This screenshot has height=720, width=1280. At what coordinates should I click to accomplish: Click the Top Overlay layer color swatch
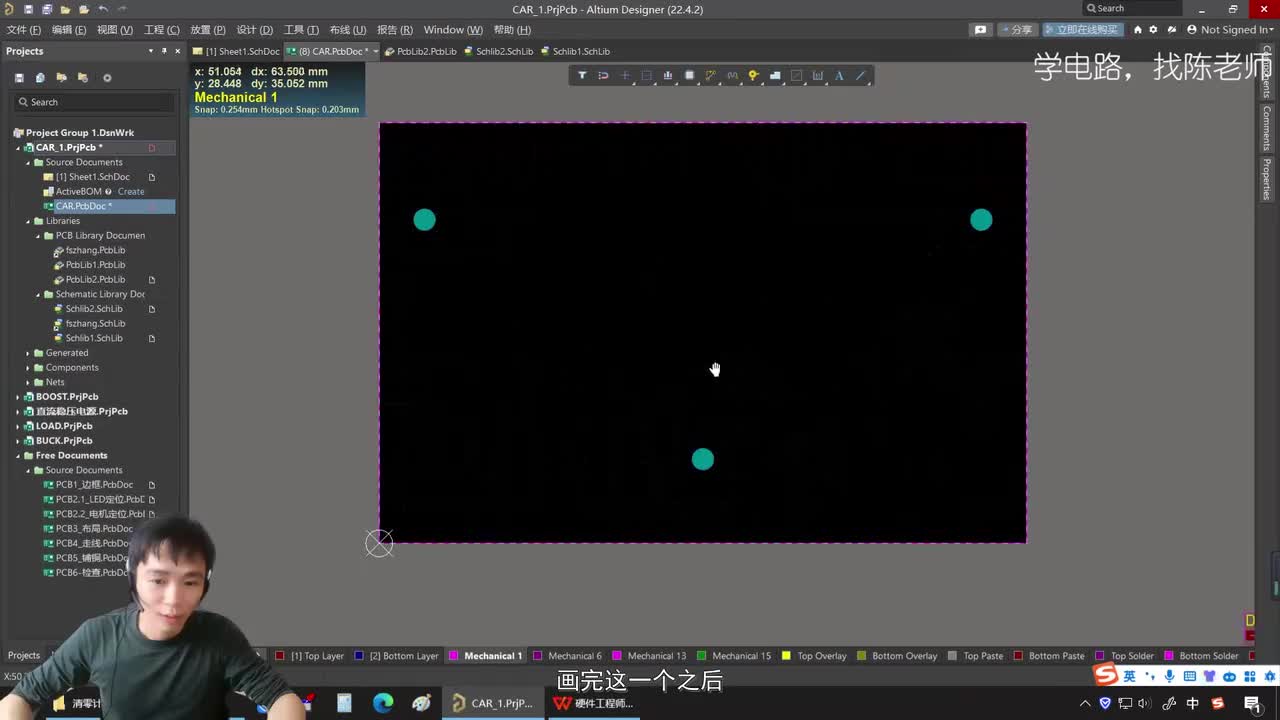click(786, 656)
